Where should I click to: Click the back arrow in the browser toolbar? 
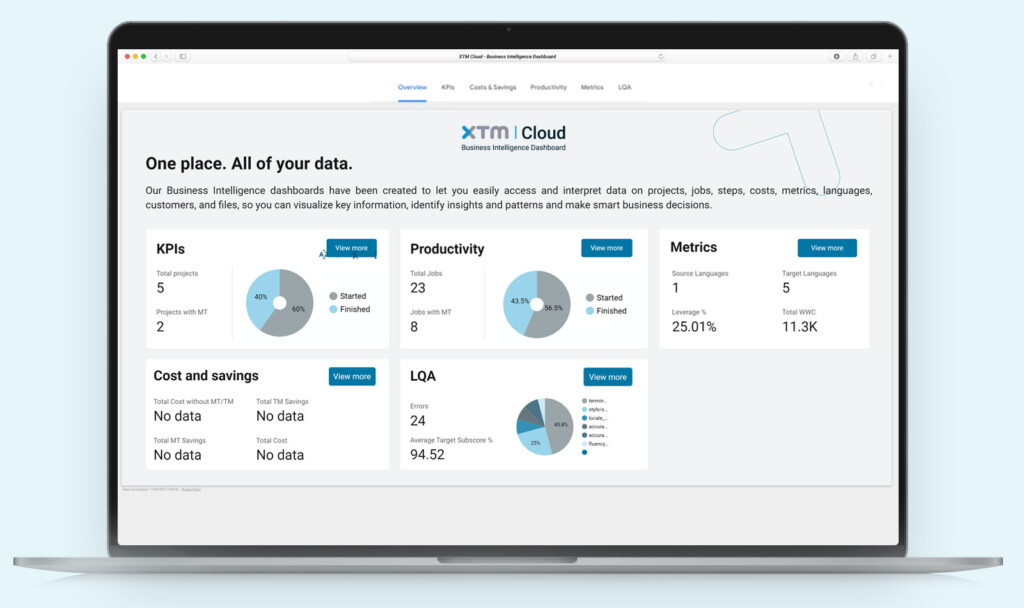(x=155, y=56)
